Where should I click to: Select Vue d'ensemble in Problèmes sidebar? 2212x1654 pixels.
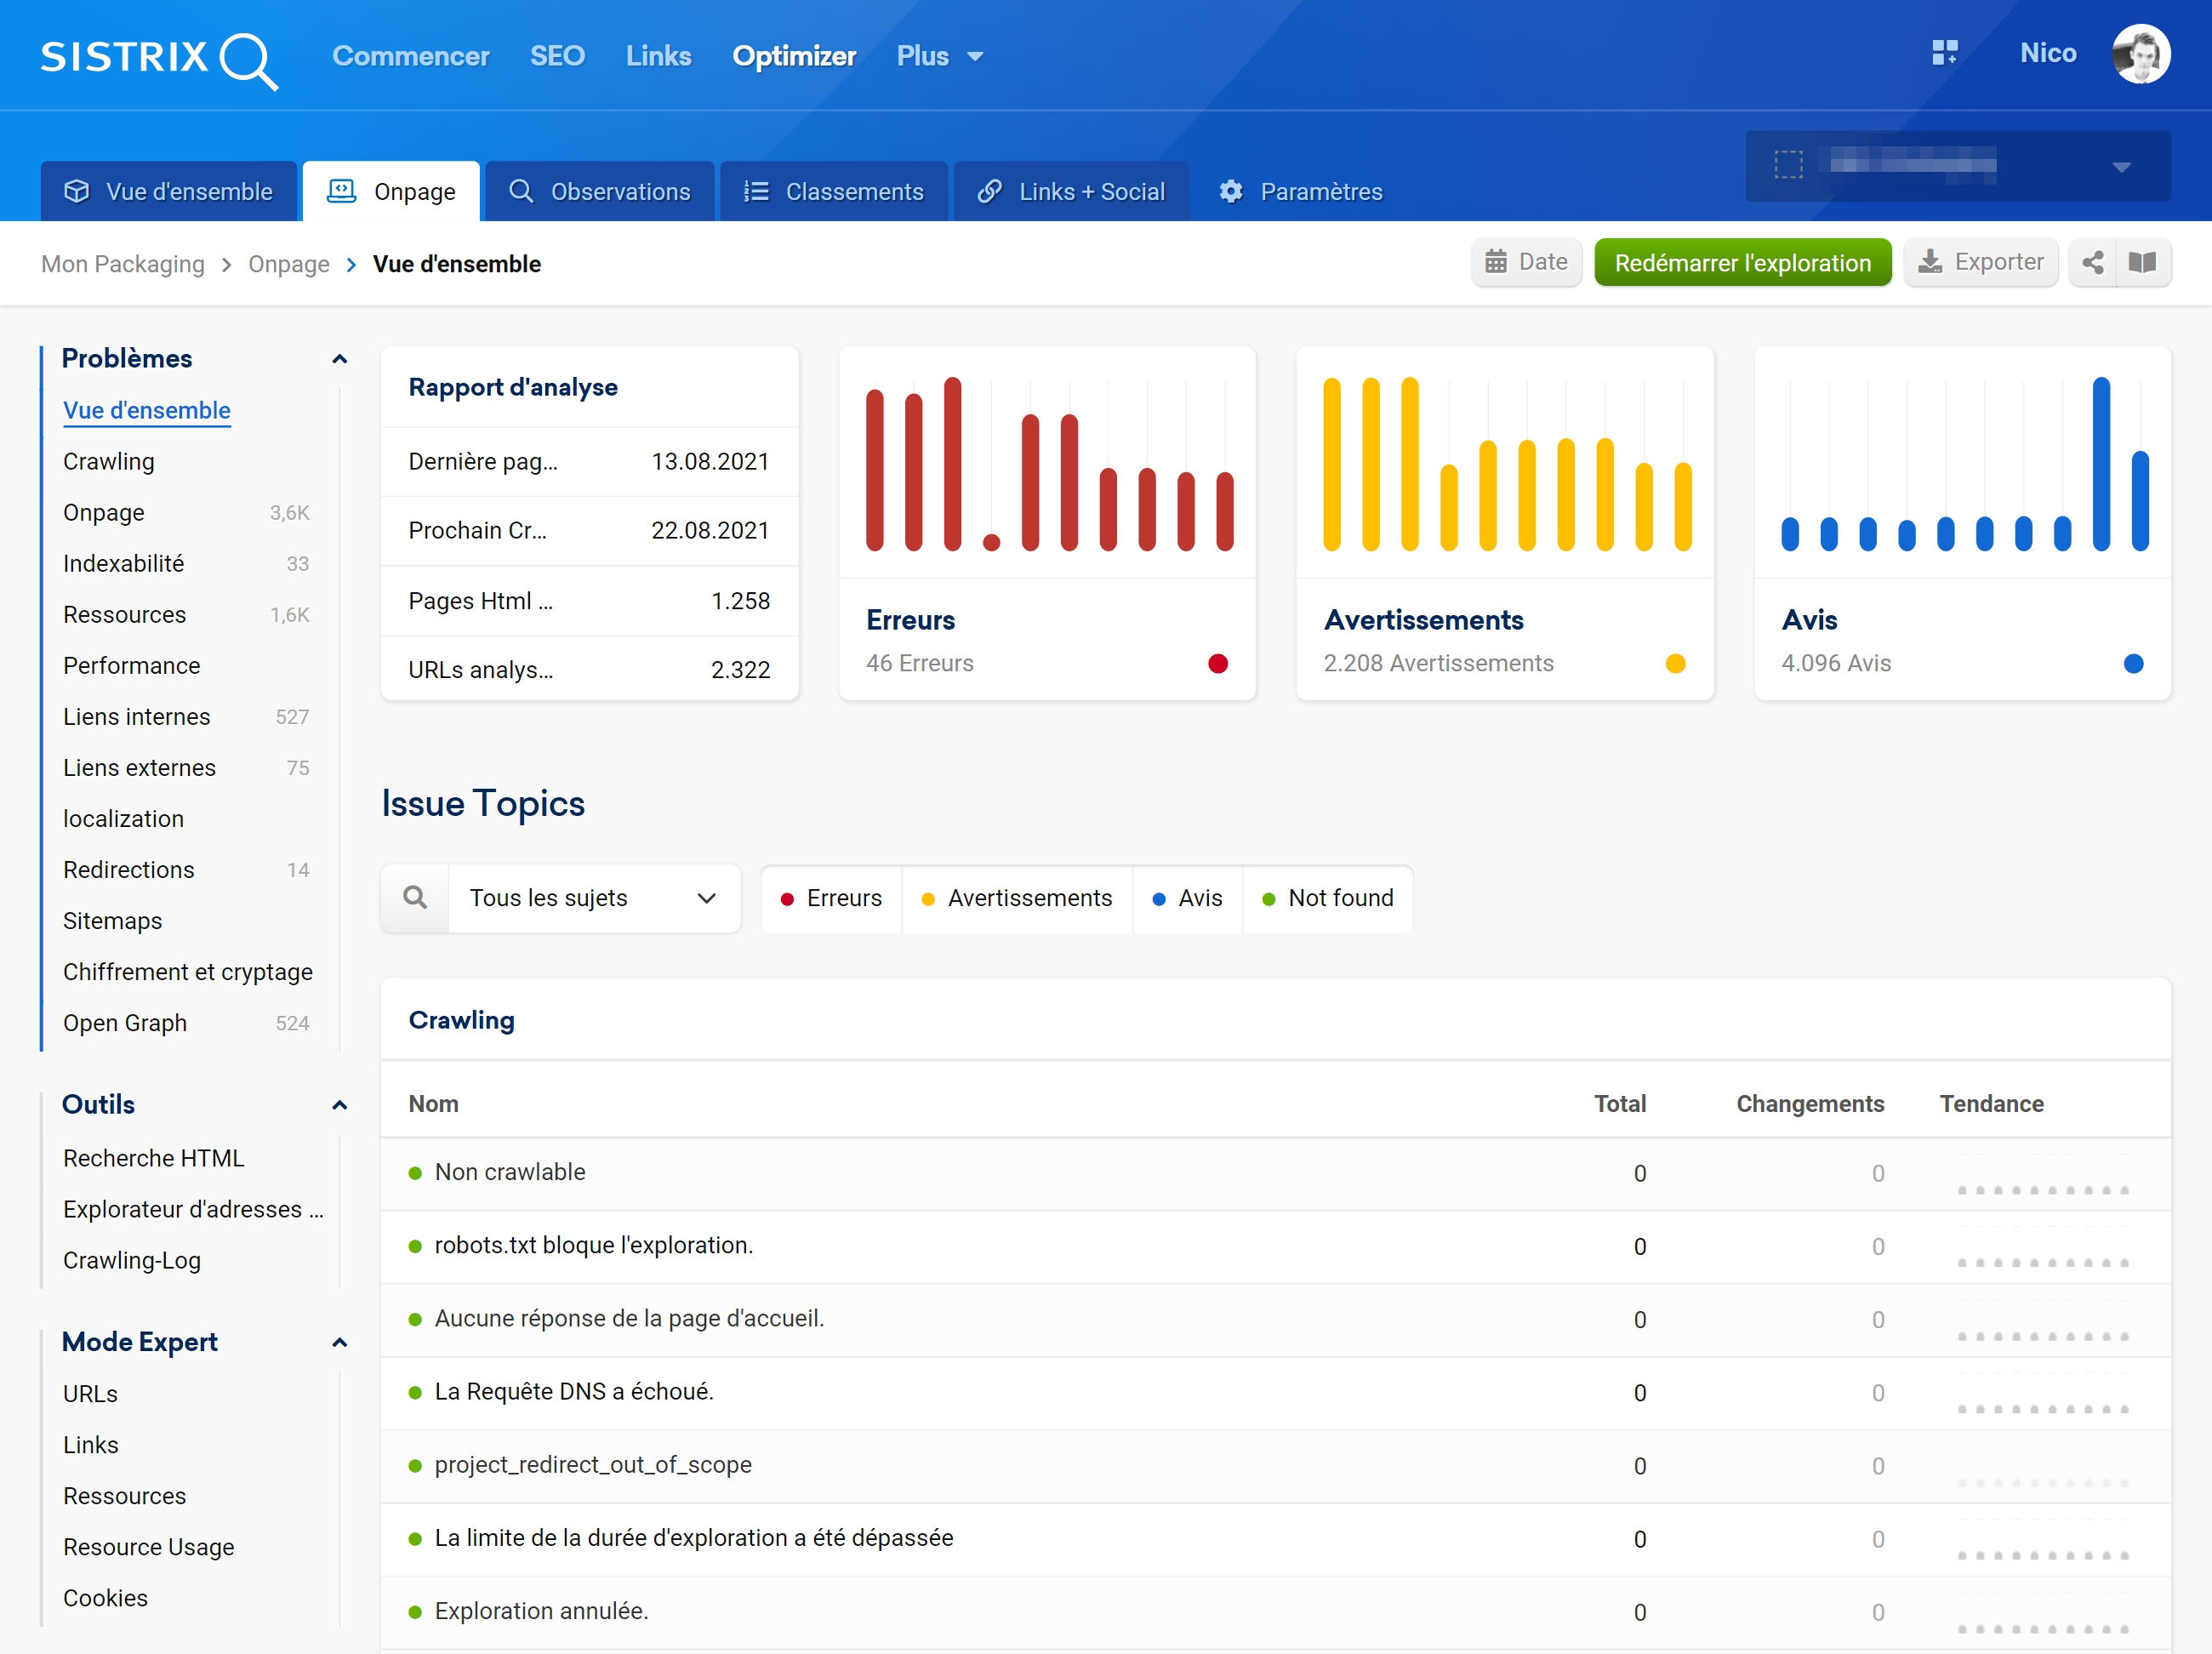[x=147, y=411]
